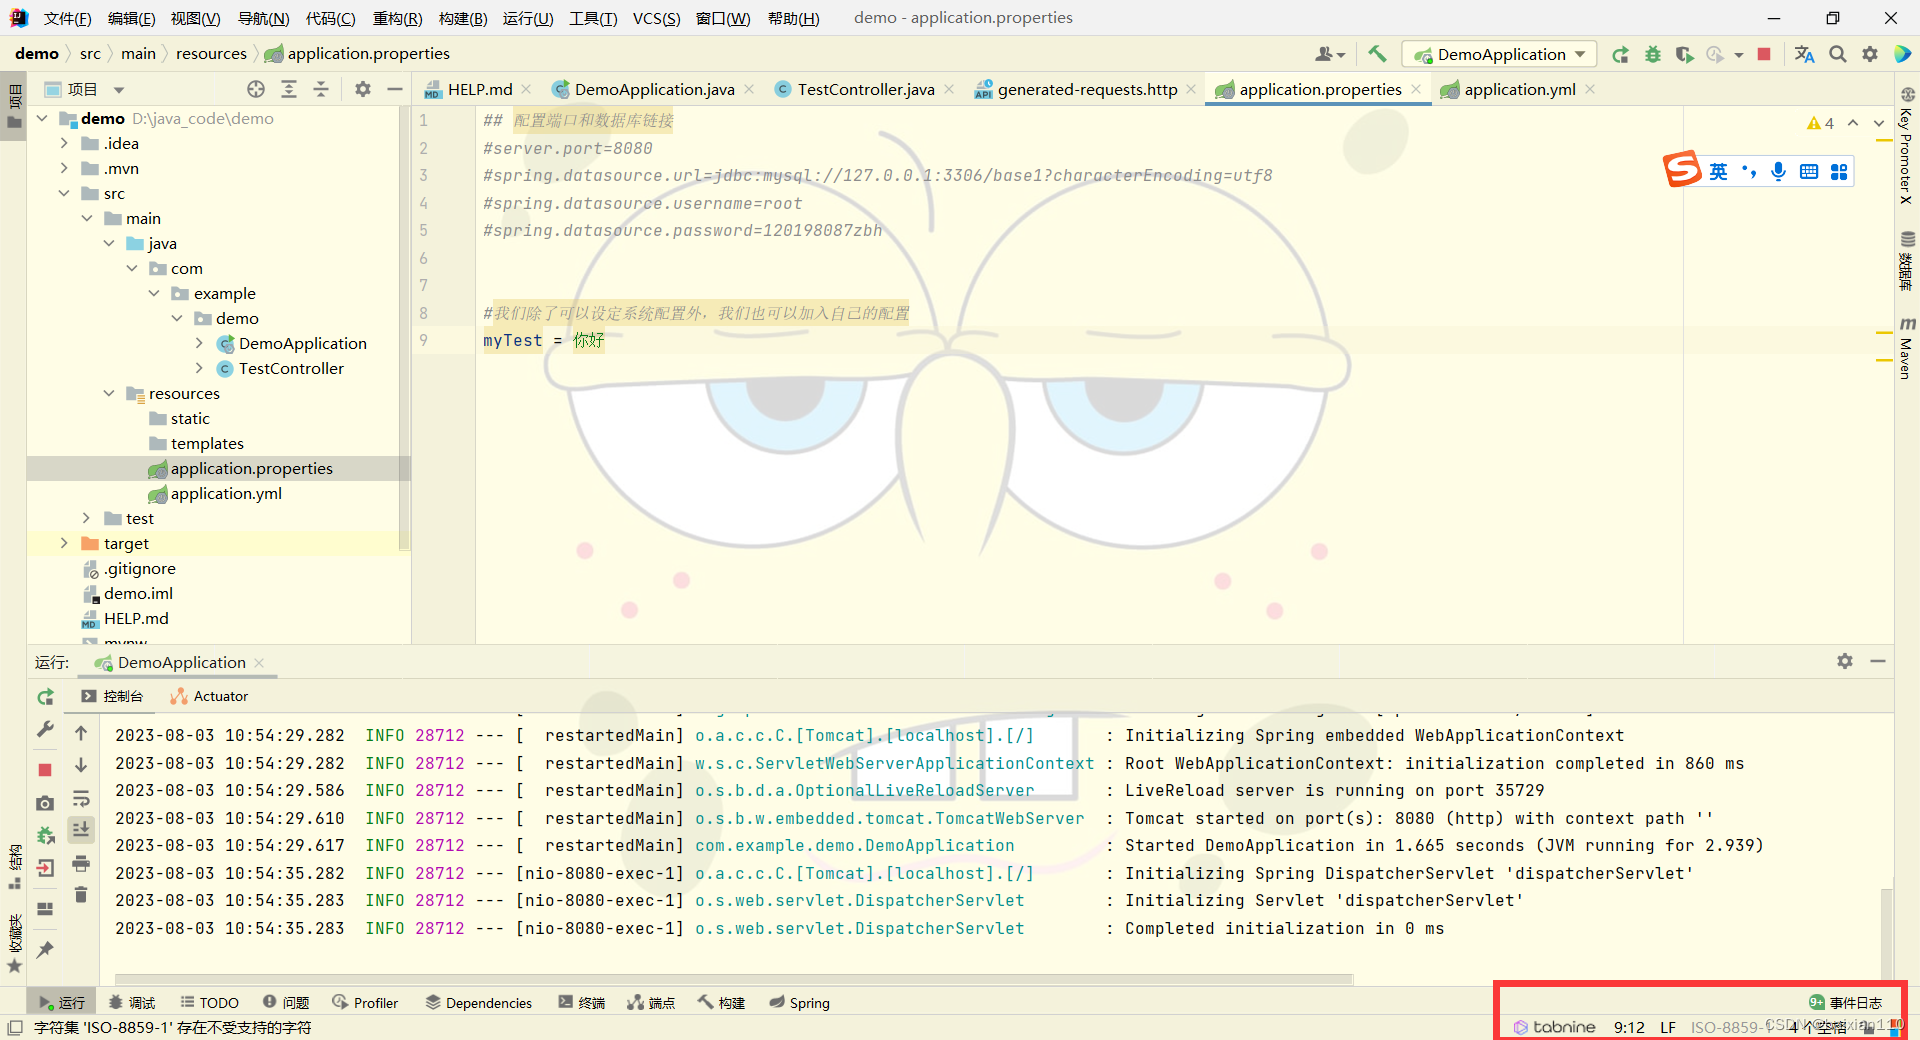Open the DemoApplication run configuration dropdown
The height and width of the screenshot is (1040, 1920).
pos(1499,54)
